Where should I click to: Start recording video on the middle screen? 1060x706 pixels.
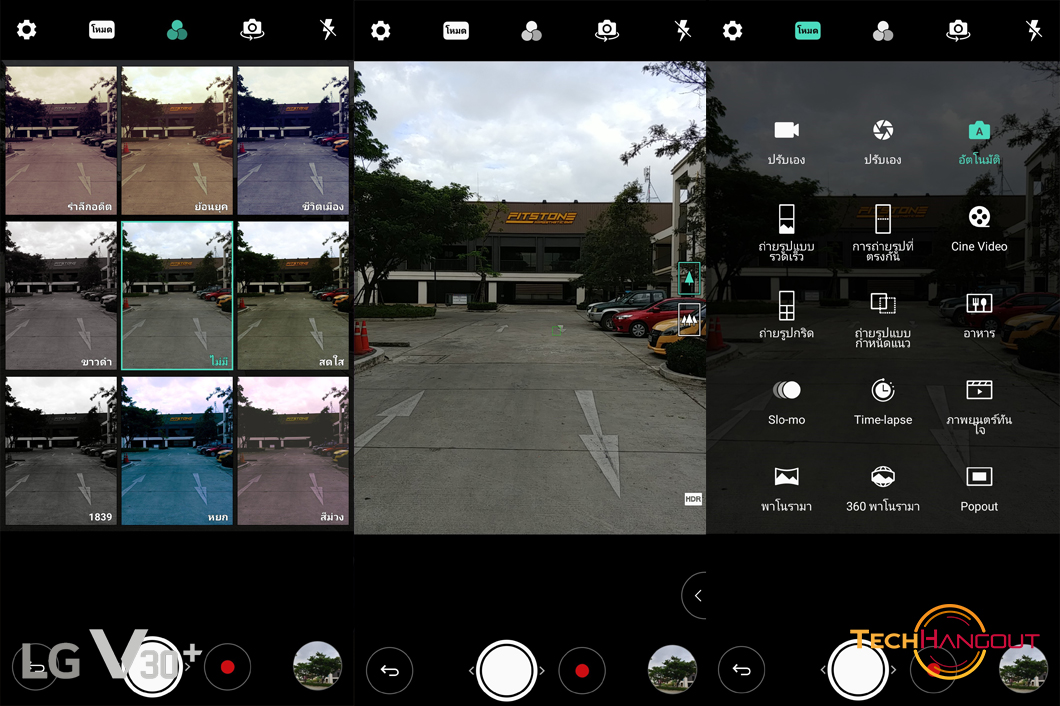(582, 670)
